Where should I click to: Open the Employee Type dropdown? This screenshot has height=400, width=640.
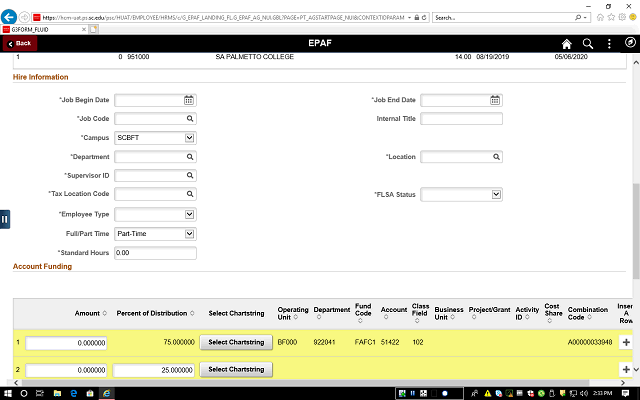[x=155, y=214]
